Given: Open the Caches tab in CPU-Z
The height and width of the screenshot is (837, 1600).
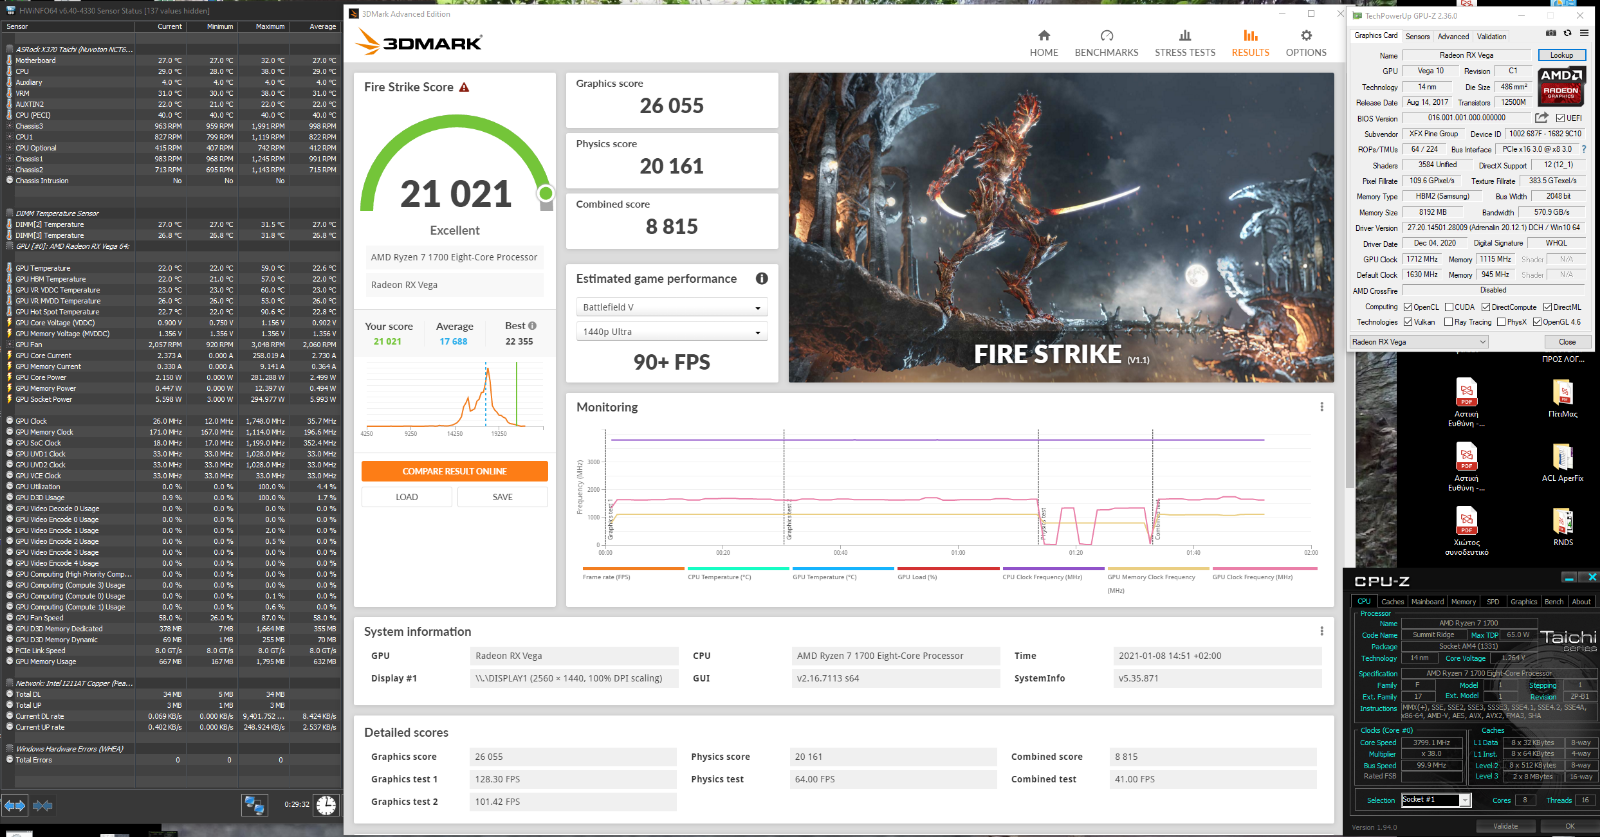Looking at the screenshot, I should coord(1393,602).
